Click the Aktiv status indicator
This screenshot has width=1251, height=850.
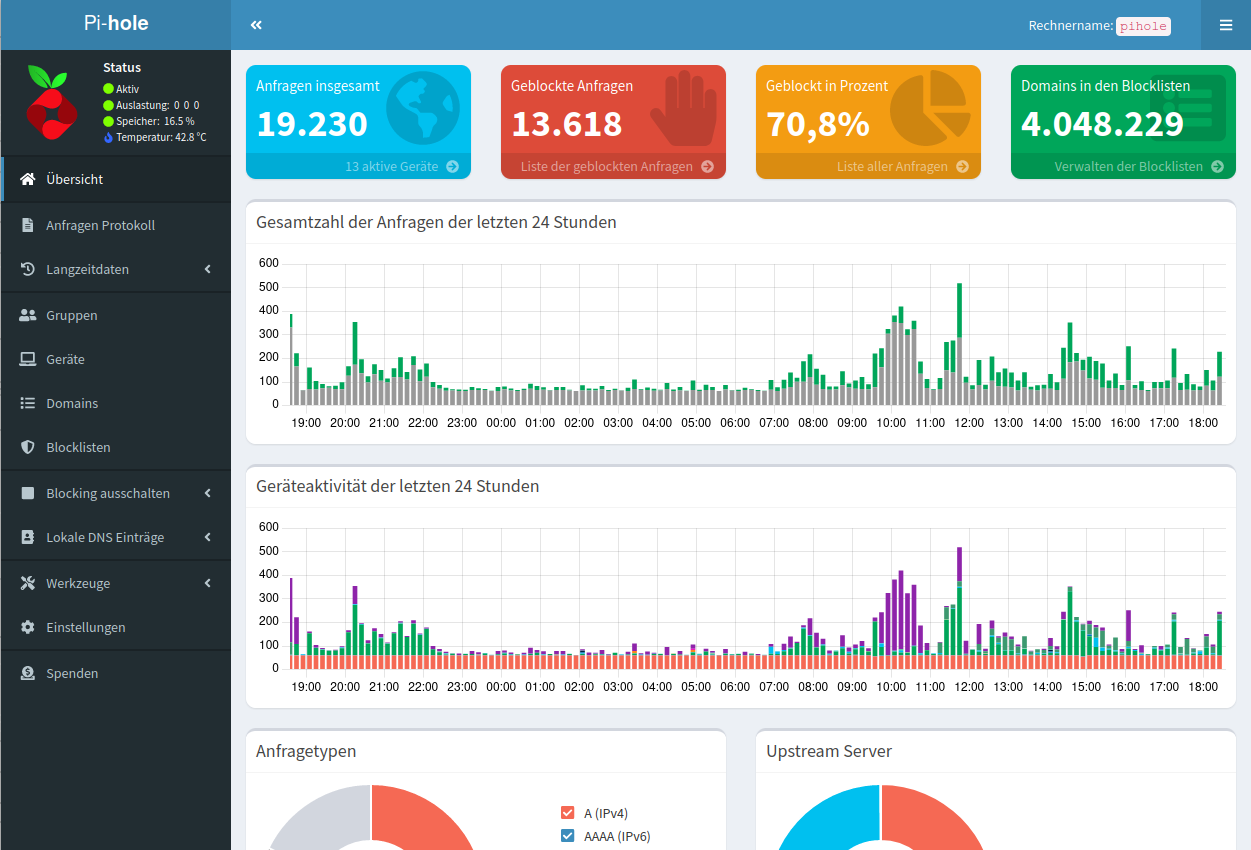coord(121,89)
